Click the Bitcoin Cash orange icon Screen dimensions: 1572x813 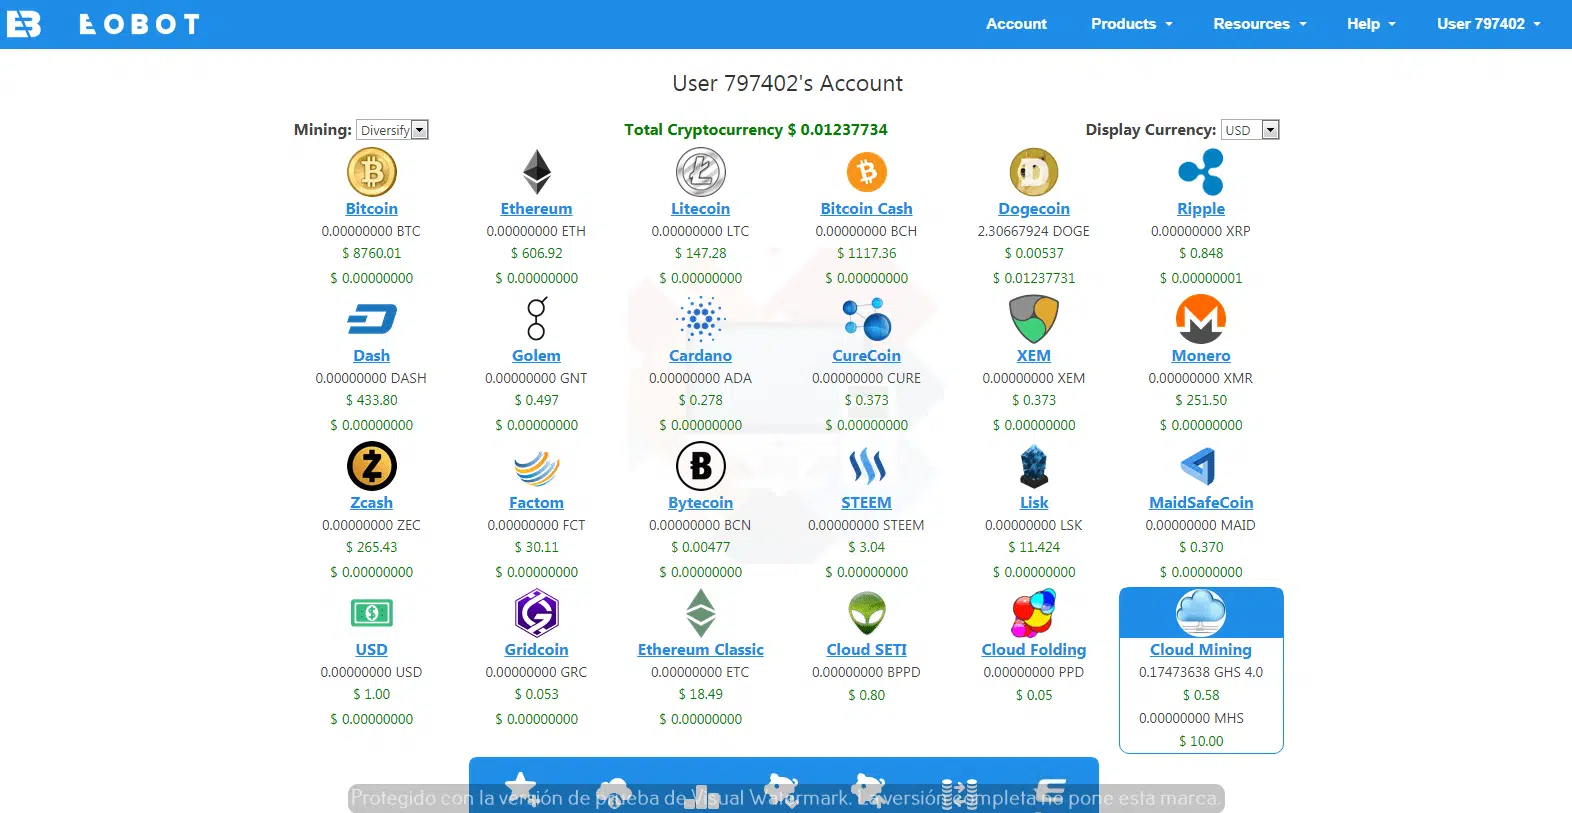tap(867, 172)
